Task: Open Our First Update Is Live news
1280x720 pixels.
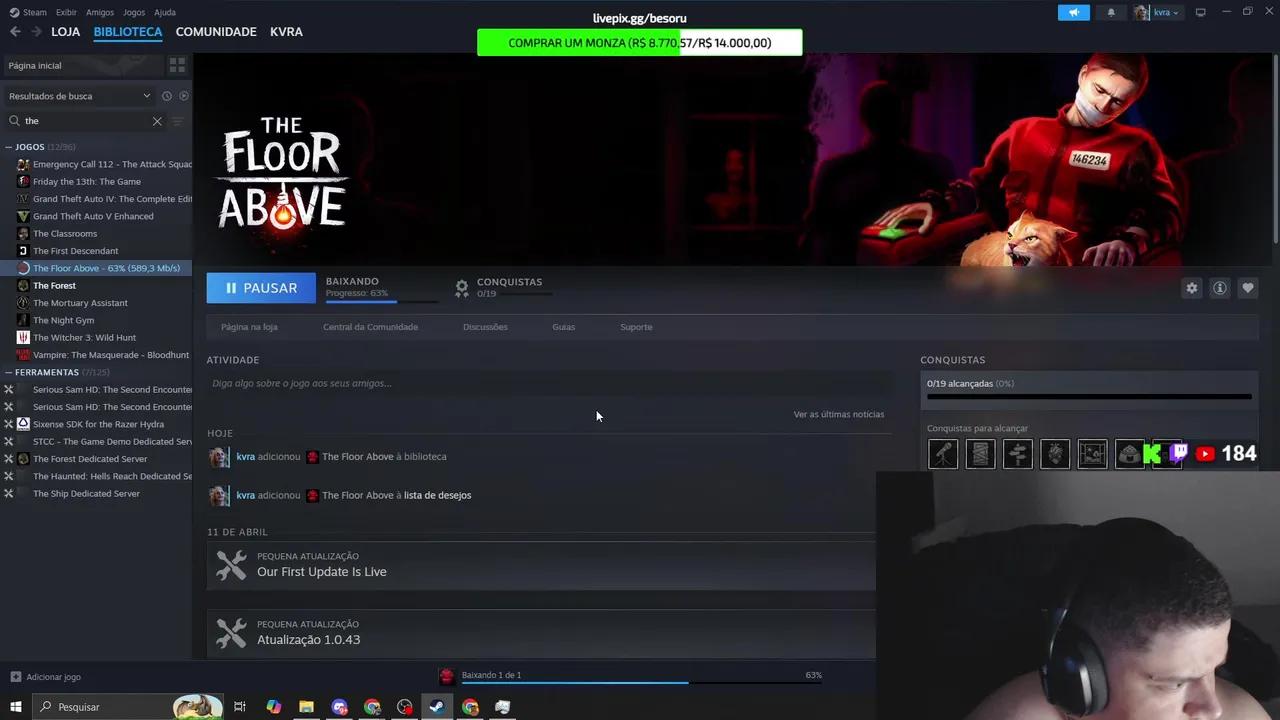Action: (541, 565)
